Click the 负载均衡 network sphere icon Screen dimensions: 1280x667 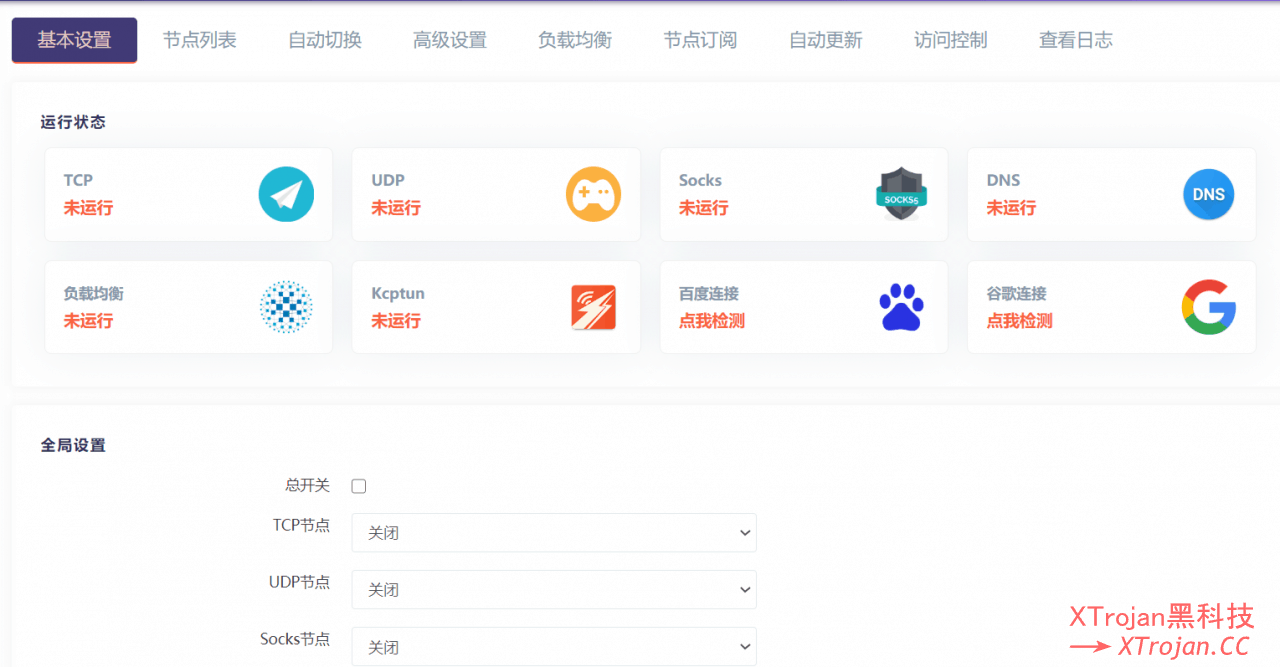pyautogui.click(x=286, y=307)
